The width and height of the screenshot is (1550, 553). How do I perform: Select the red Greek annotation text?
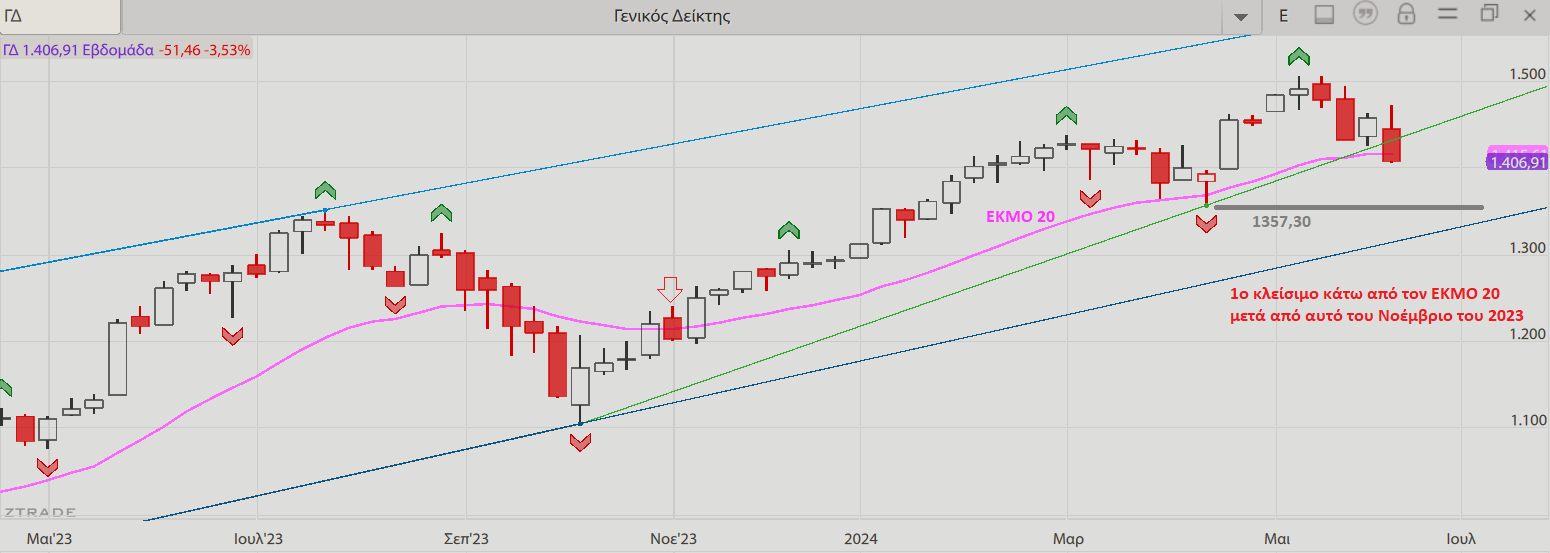(x=1377, y=303)
